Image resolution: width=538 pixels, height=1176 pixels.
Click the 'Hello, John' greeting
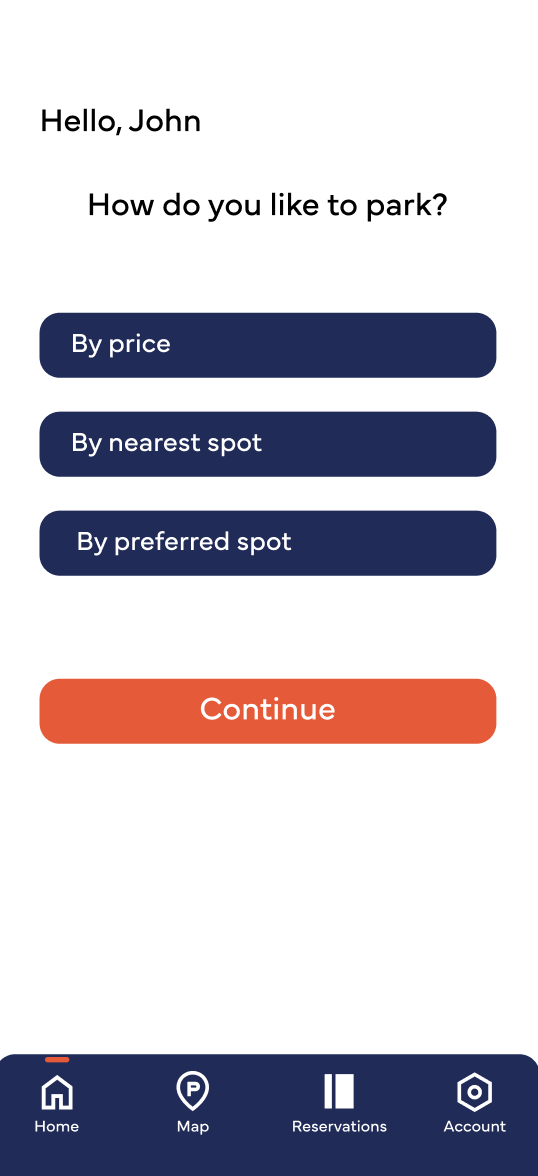(x=121, y=122)
